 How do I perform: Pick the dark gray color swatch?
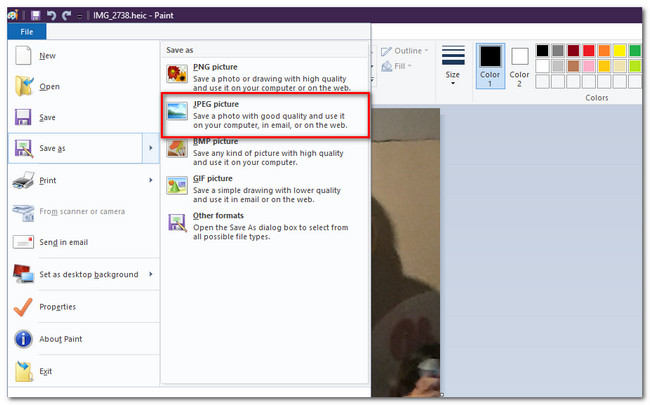[x=558, y=51]
